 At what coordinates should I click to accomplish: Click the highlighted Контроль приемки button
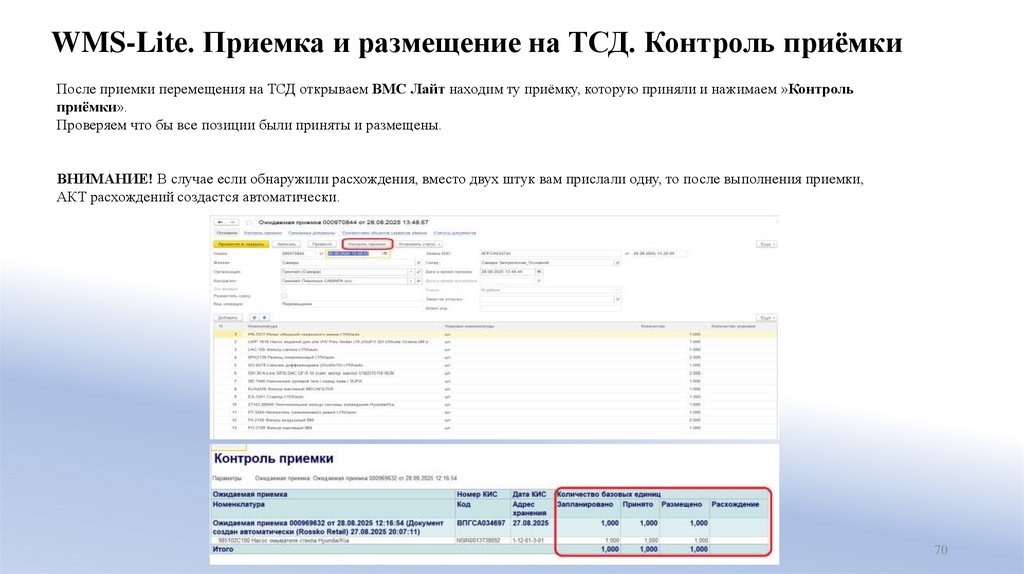pyautogui.click(x=367, y=244)
